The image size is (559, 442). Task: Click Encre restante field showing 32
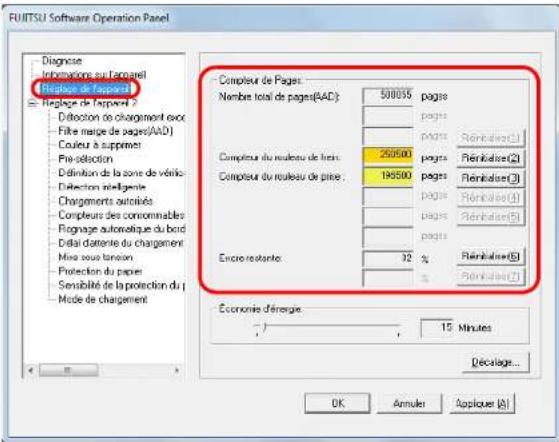pos(388,258)
